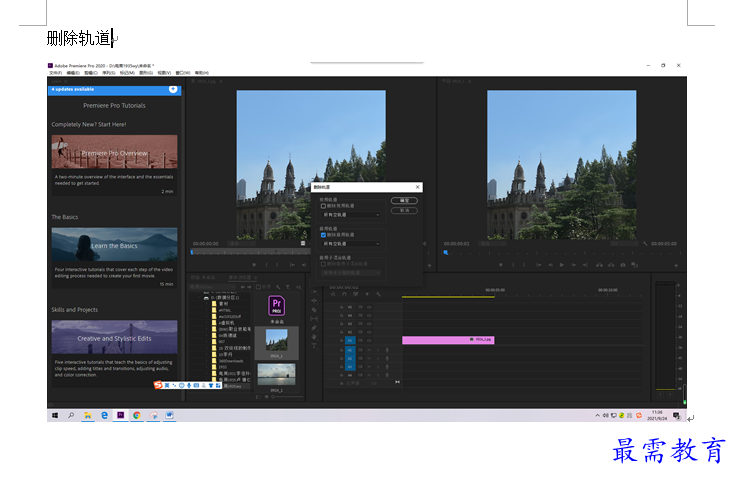Toggle timeline Snap magnet icon
The image size is (734, 482).
[x=344, y=294]
